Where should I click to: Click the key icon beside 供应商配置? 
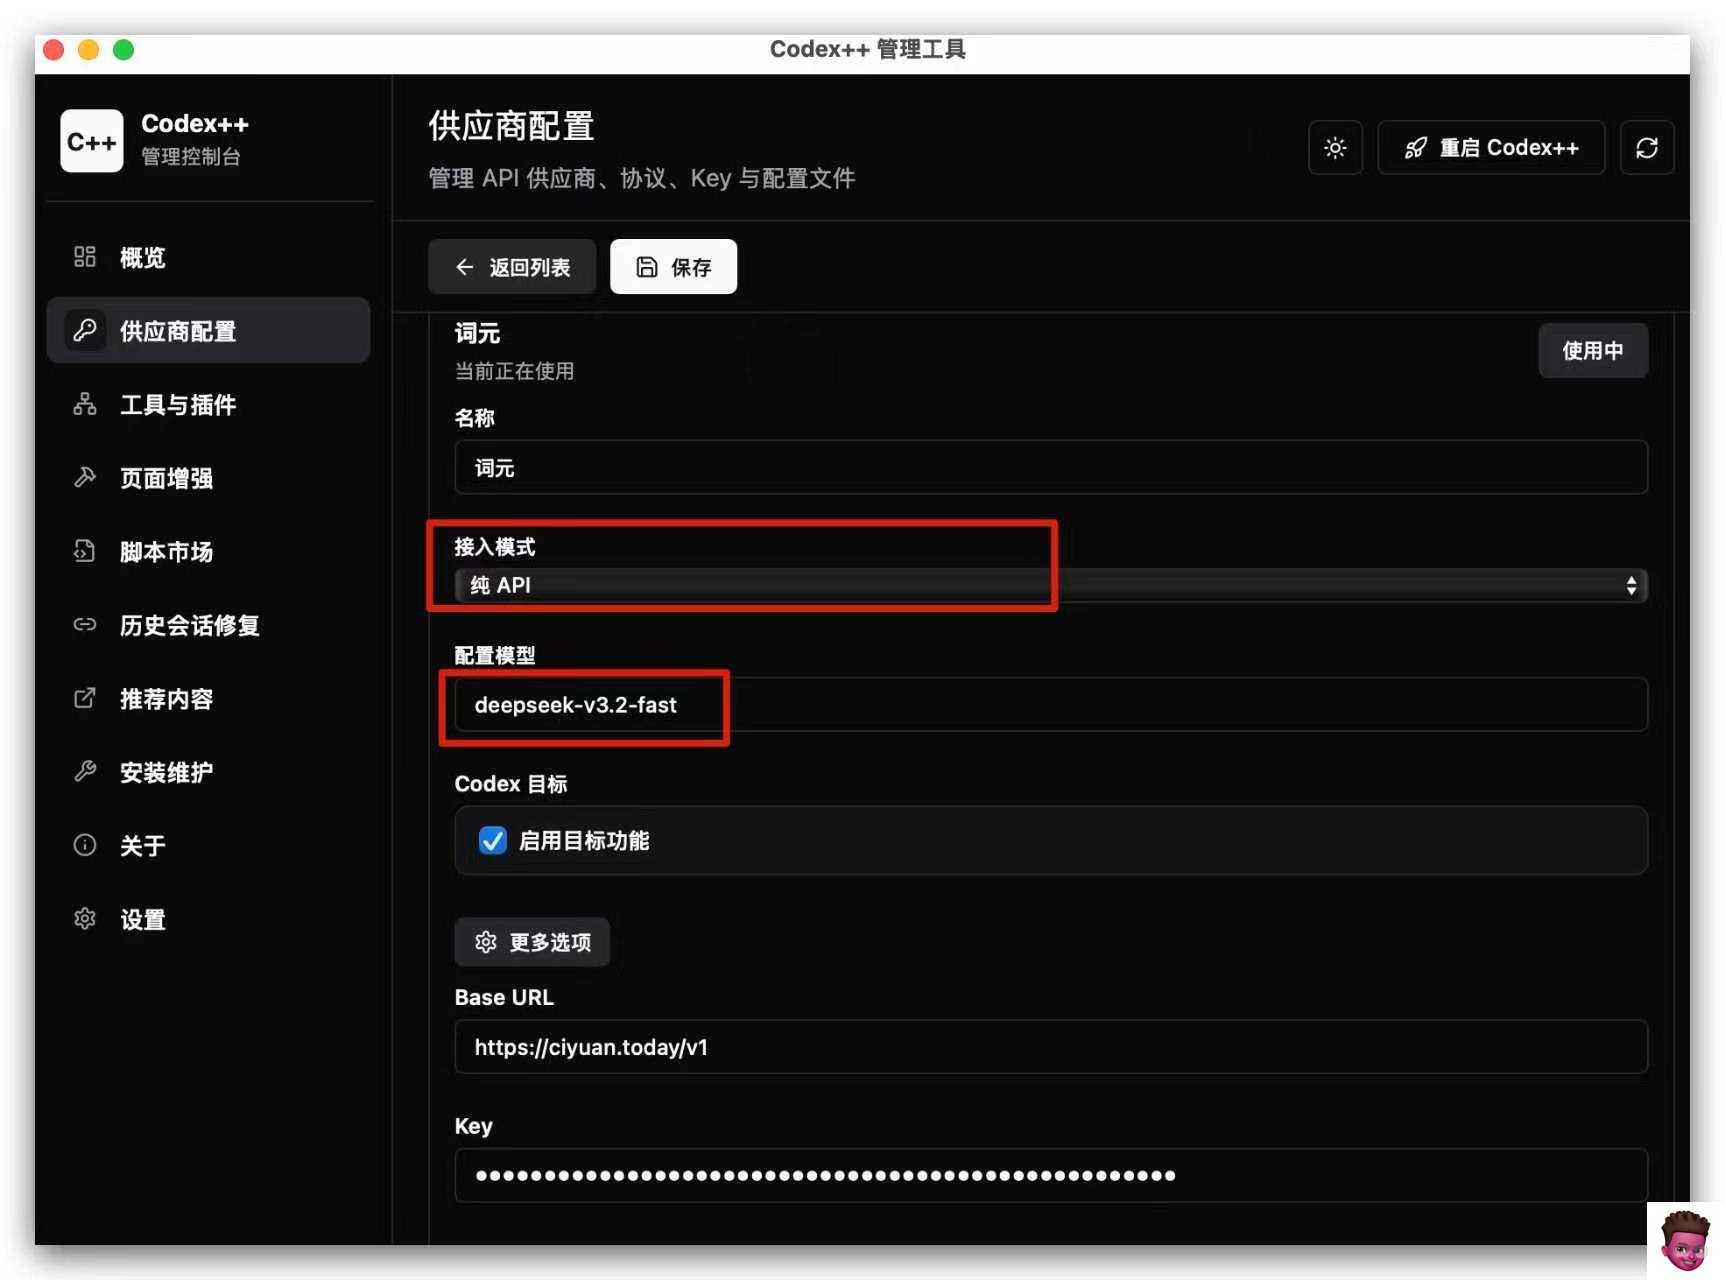(x=85, y=330)
